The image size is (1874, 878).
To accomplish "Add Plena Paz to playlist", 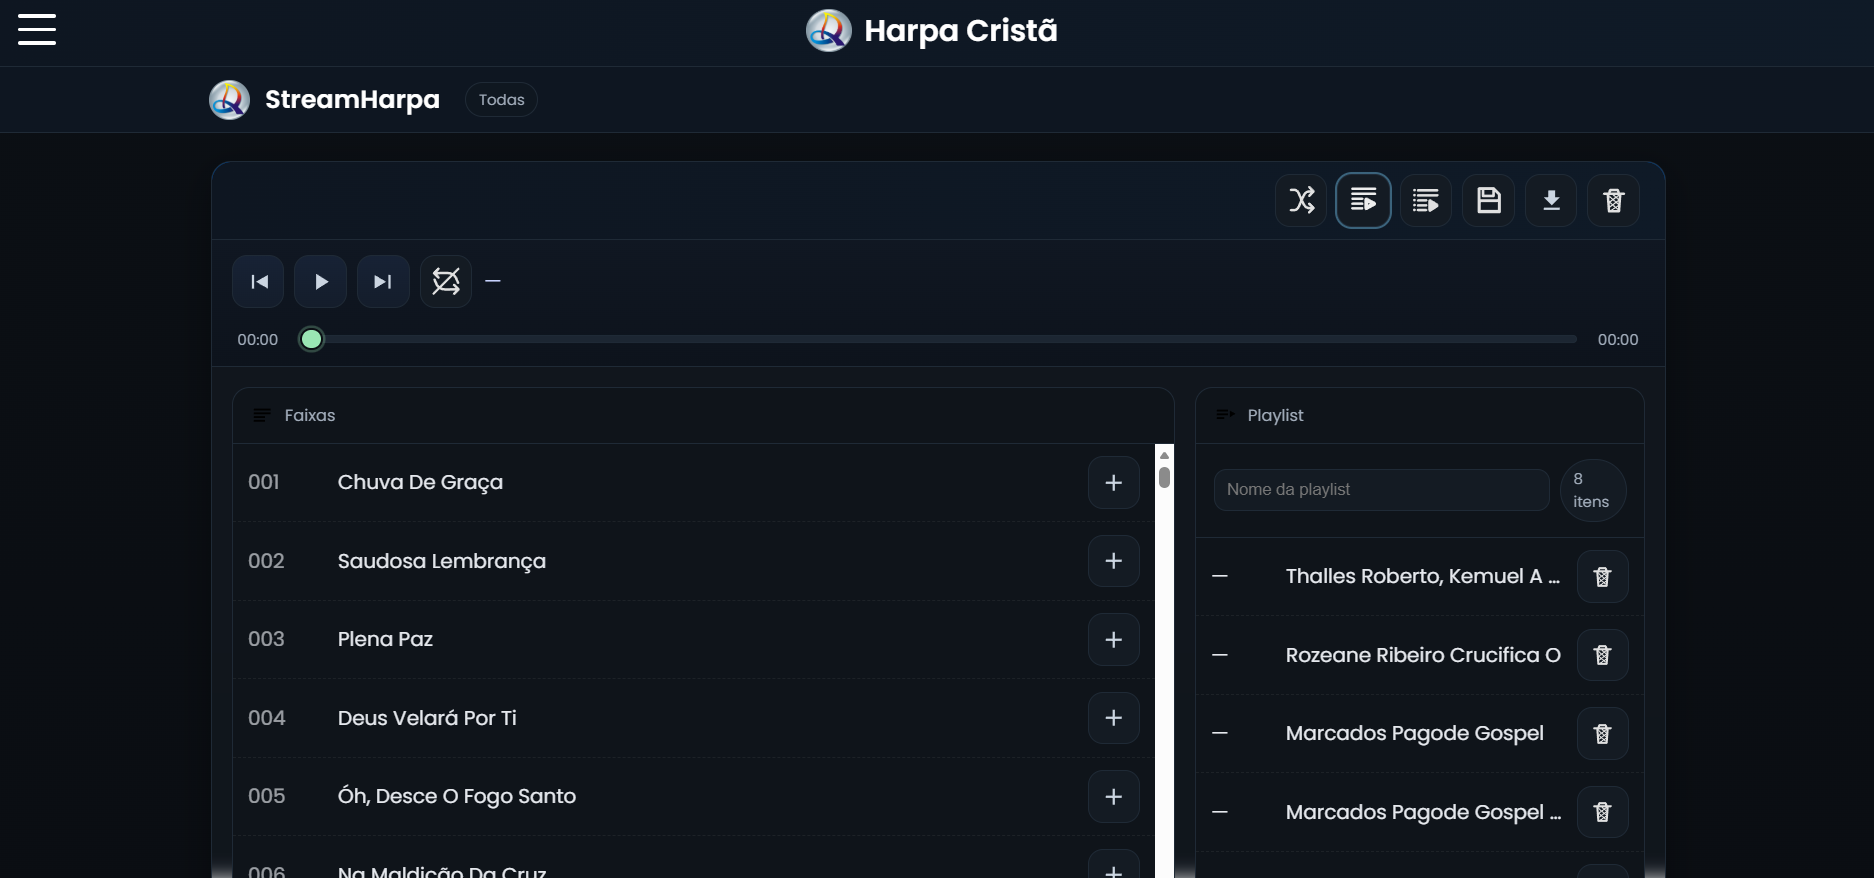I will tap(1113, 640).
